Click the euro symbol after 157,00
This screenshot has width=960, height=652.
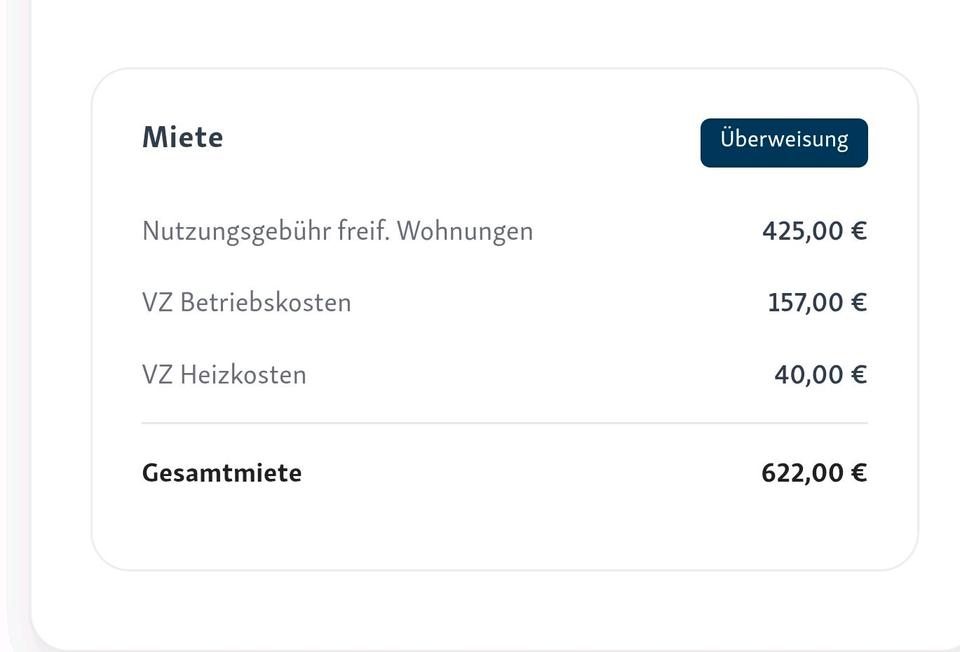(858, 303)
